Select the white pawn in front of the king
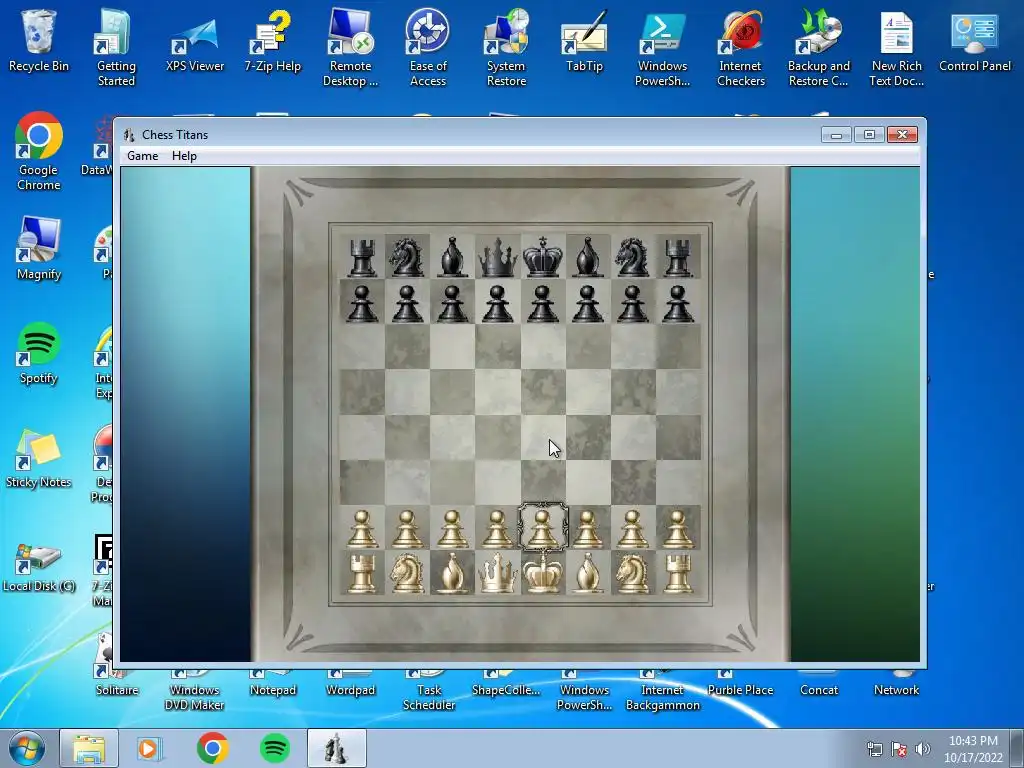The height and width of the screenshot is (768, 1024). [x=542, y=528]
